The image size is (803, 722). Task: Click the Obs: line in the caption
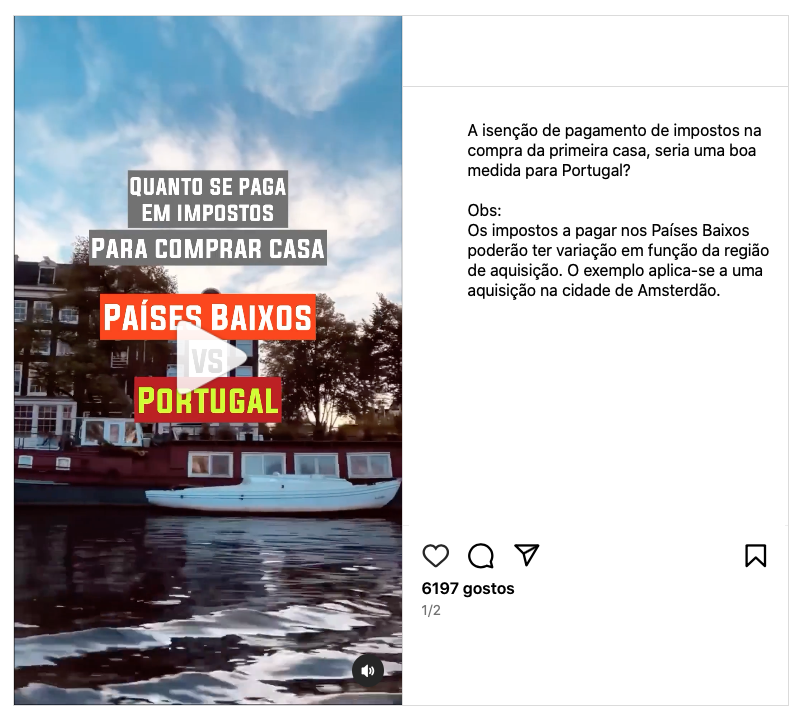point(484,210)
